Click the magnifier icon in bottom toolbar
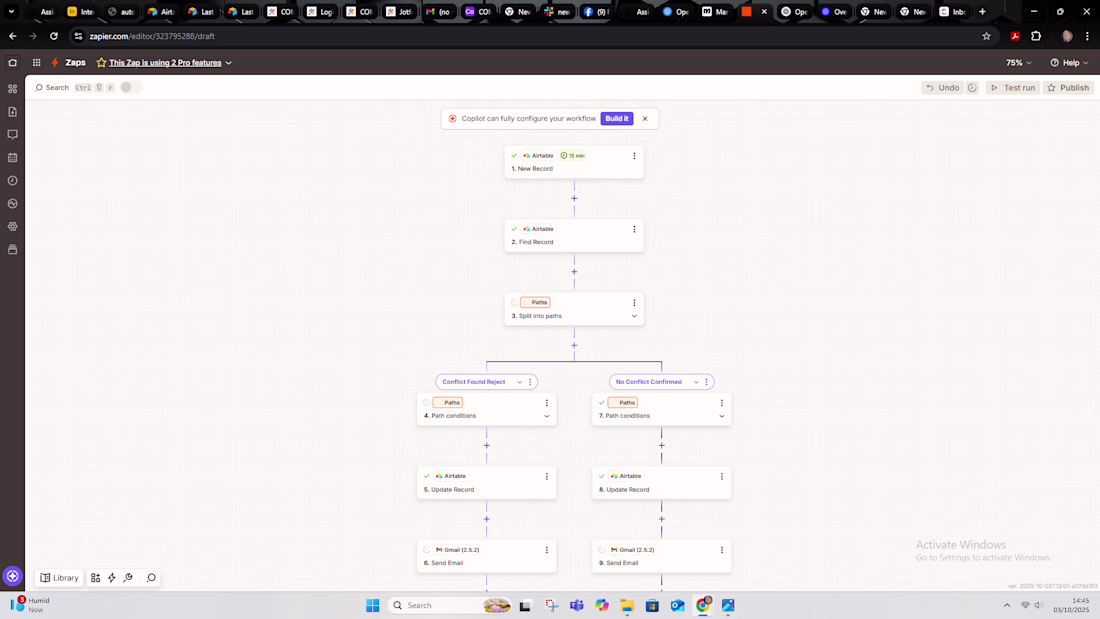Screen dimensions: 1100x619 pos(151,578)
